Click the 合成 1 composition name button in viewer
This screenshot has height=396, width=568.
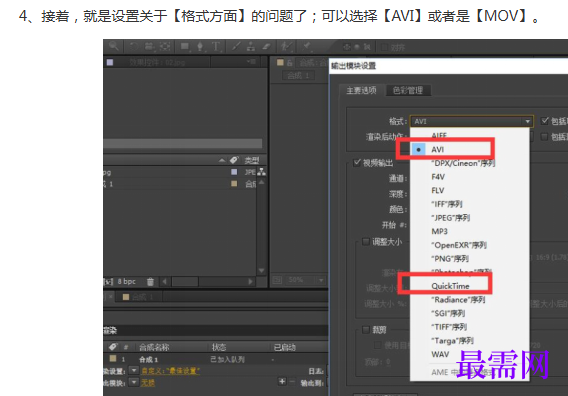298,76
